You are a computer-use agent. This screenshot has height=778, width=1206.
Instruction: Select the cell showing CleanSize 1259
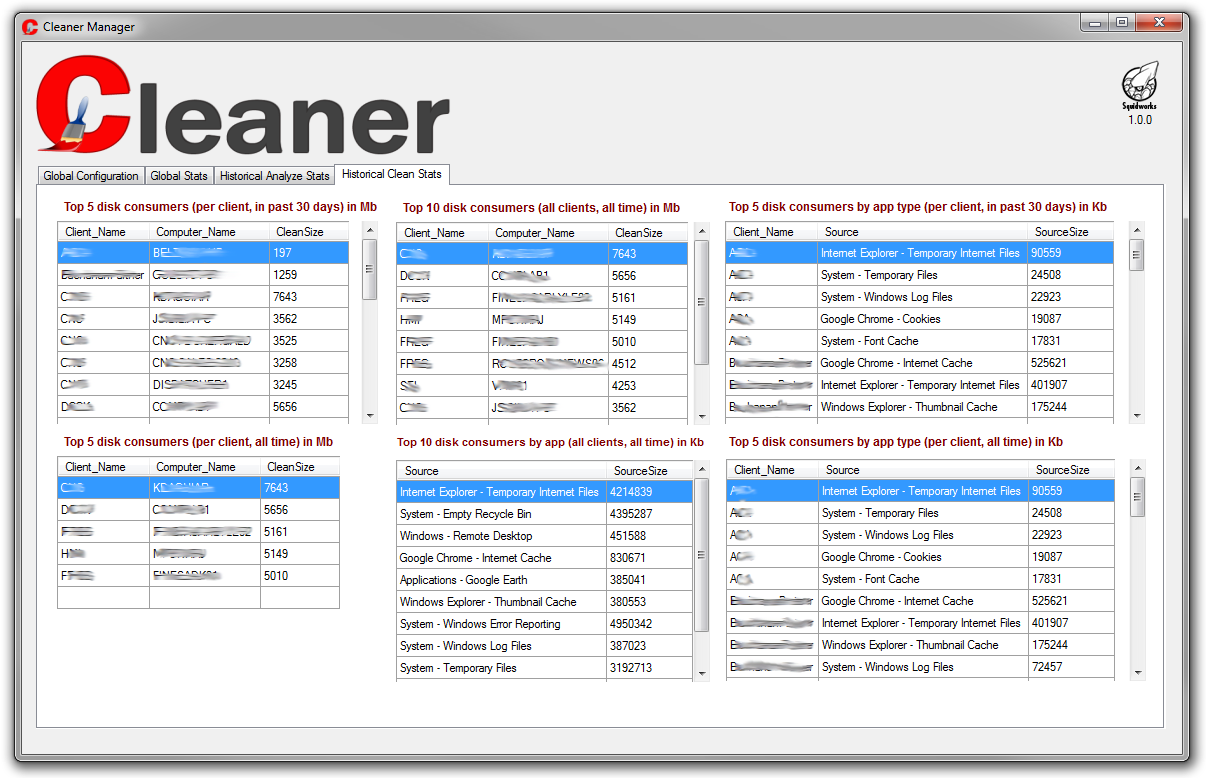tap(309, 275)
